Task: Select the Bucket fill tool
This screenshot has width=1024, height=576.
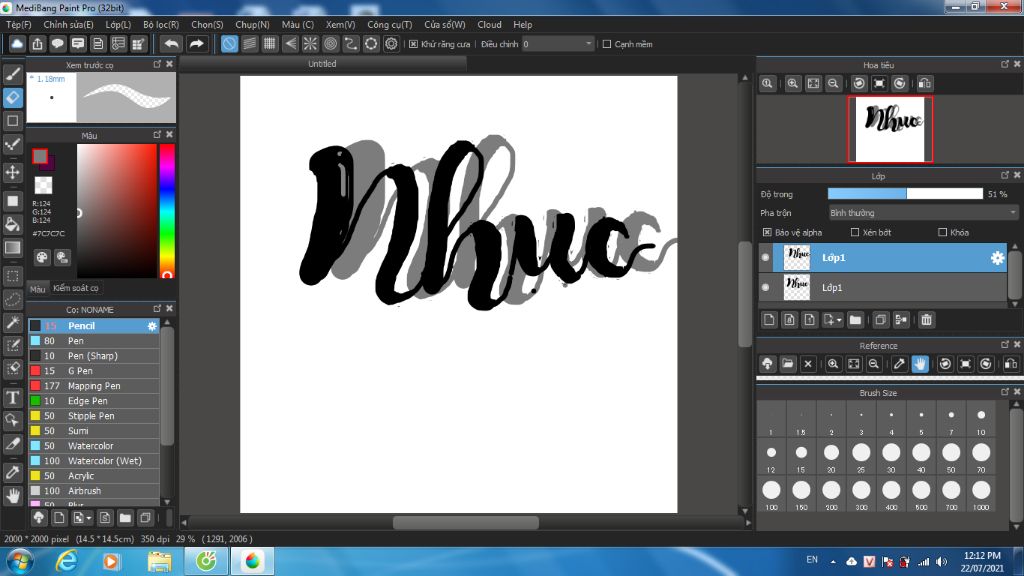Action: [x=12, y=224]
